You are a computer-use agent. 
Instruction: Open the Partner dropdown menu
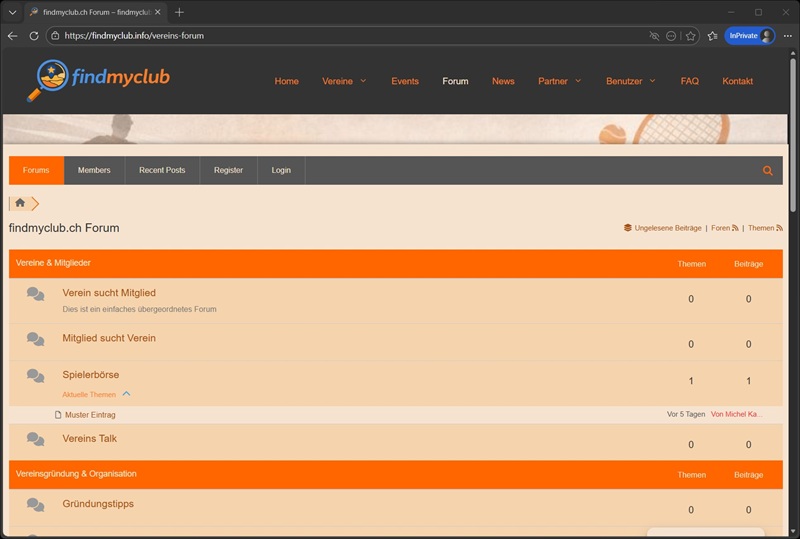559,81
